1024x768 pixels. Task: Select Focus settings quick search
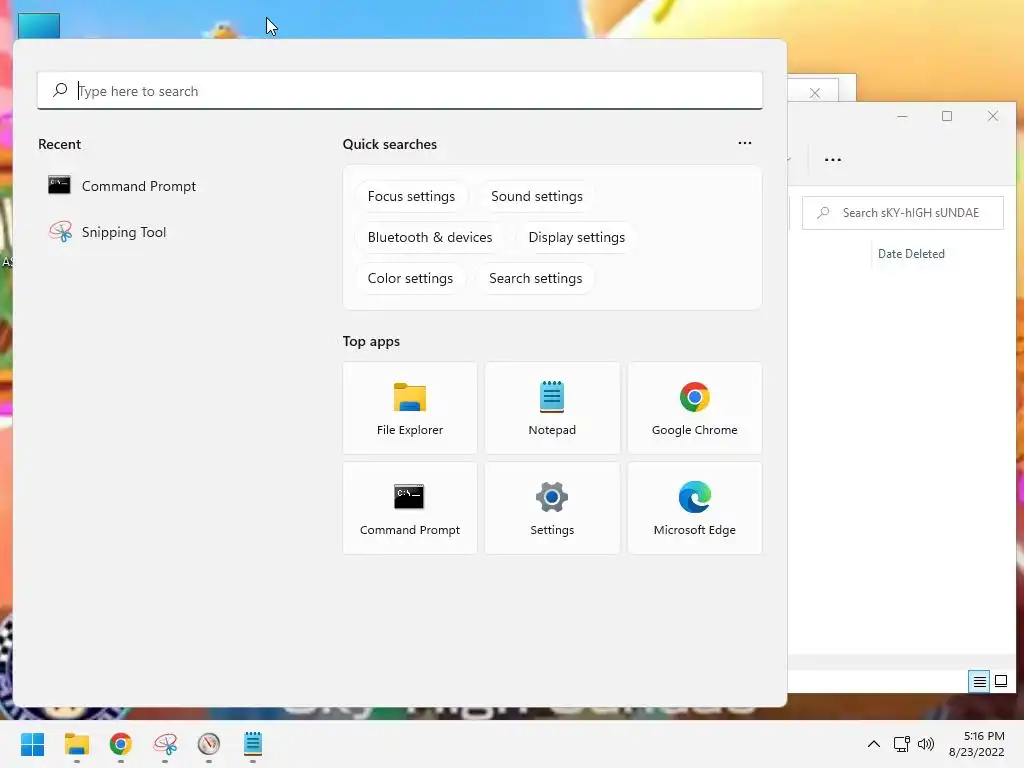pos(411,197)
